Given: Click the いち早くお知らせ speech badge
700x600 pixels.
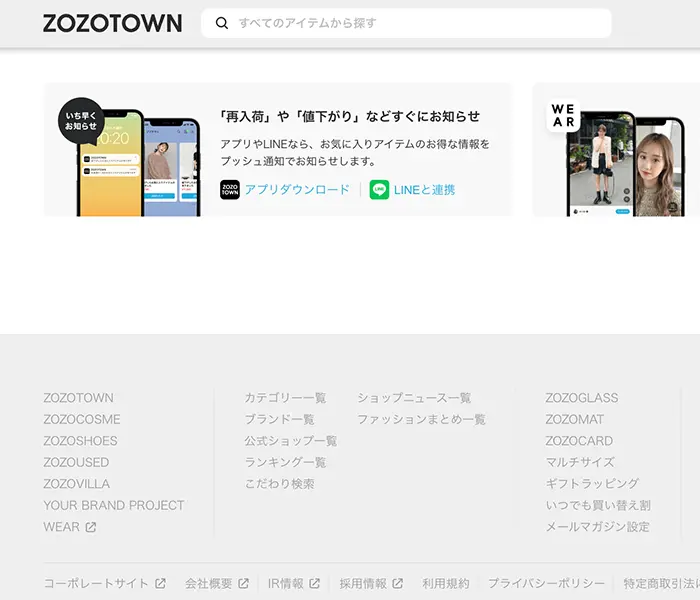Looking at the screenshot, I should [81, 121].
